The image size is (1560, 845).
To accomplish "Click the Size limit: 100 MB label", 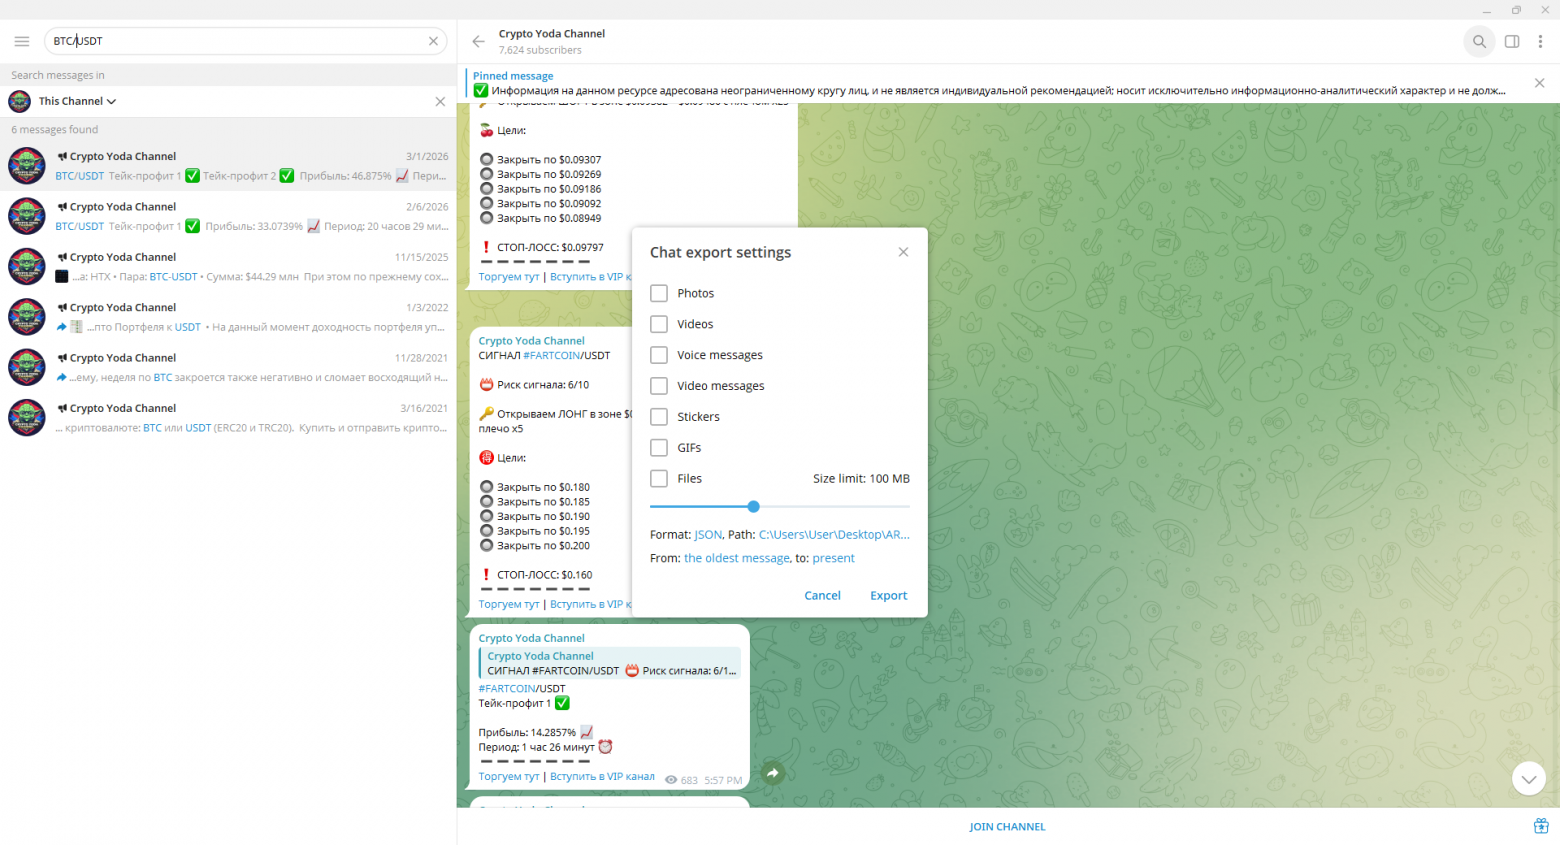I will 861,479.
